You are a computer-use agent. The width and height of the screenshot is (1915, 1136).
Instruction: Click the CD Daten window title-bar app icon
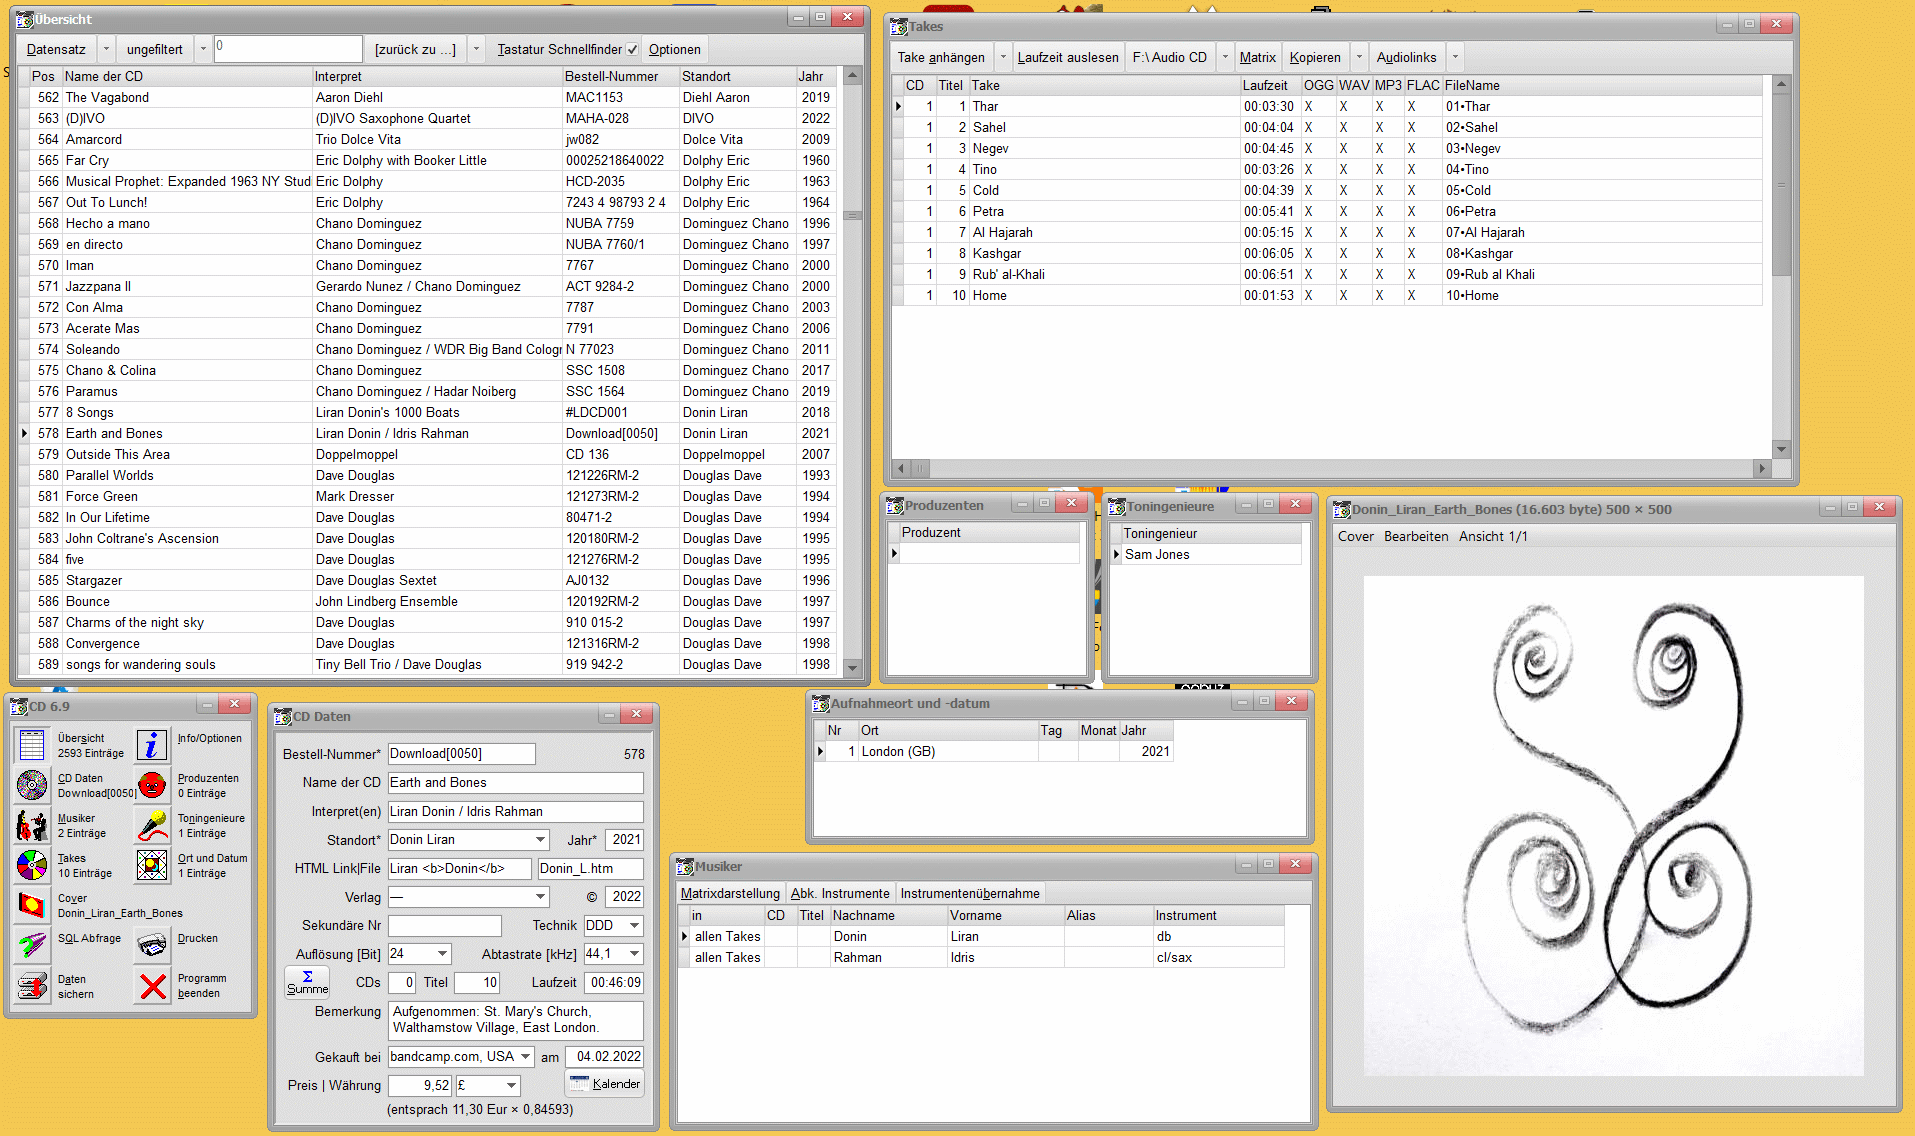282,716
